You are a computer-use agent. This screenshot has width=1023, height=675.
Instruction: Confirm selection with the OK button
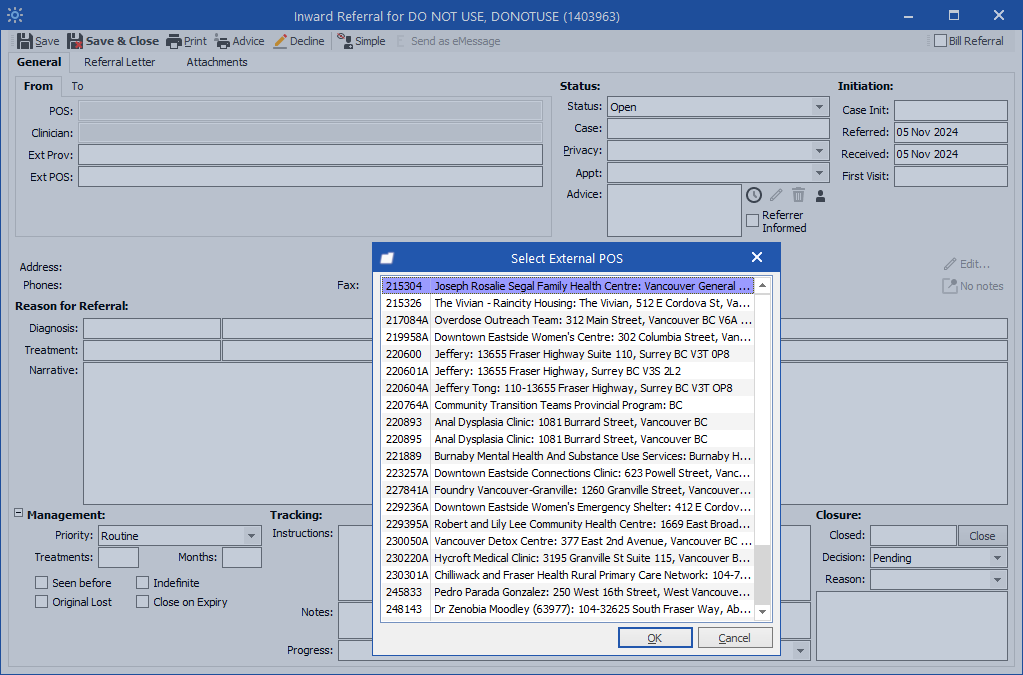654,637
